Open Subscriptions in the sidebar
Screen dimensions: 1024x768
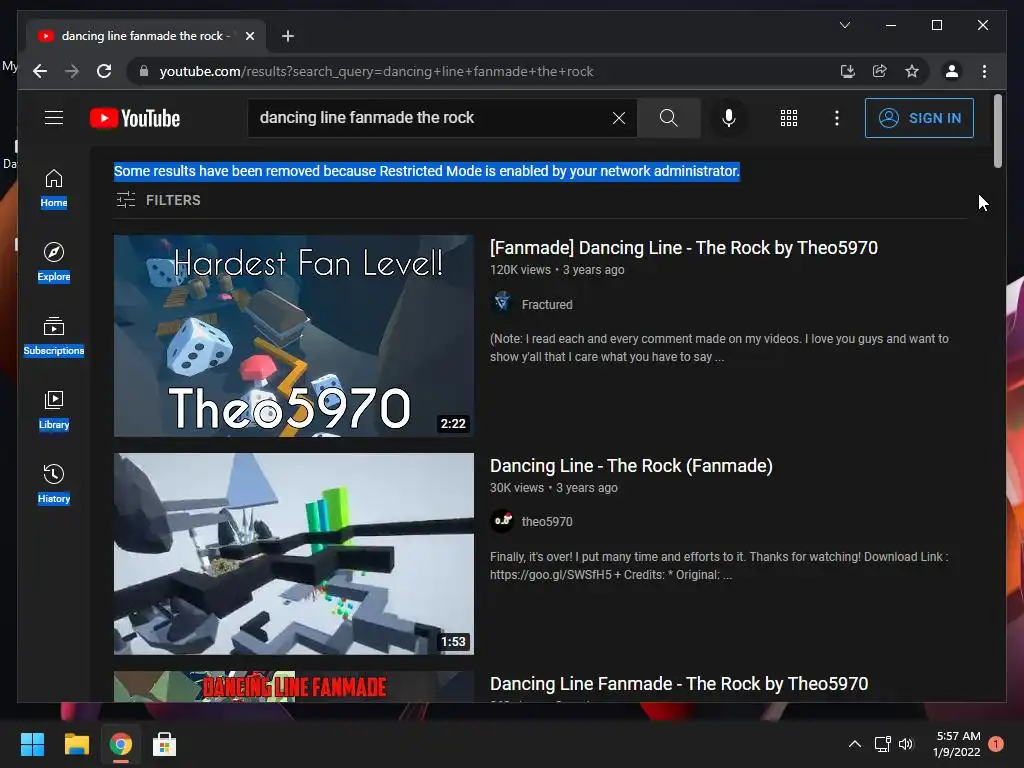(x=54, y=336)
